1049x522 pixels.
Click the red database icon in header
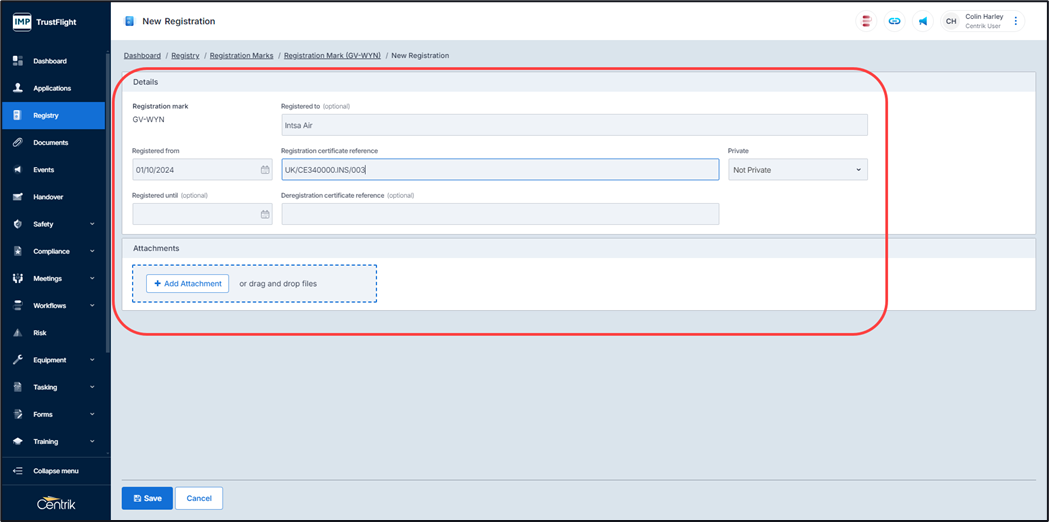point(866,21)
